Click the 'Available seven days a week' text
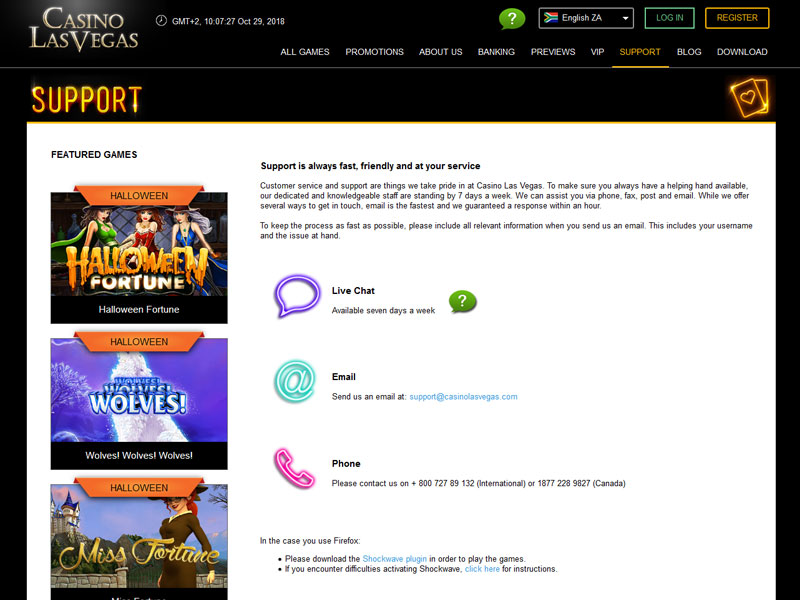Image resolution: width=800 pixels, height=600 pixels. [x=383, y=311]
